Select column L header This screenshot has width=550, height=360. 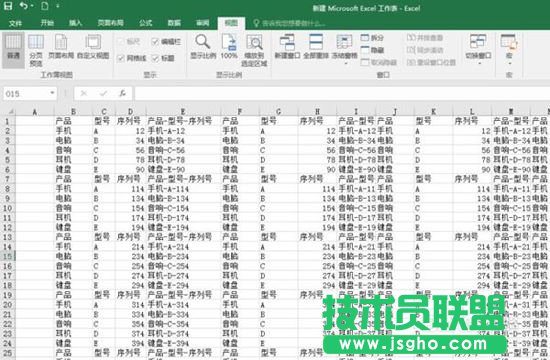pos(472,112)
